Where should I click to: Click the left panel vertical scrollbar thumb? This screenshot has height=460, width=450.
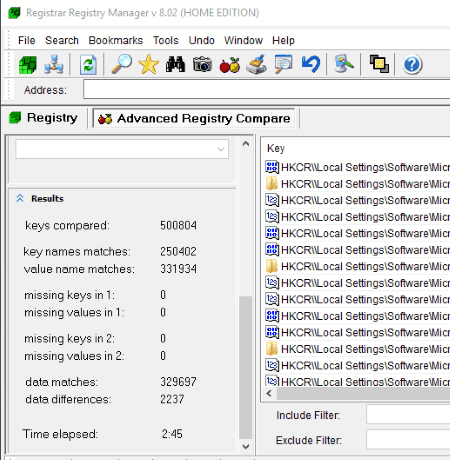pyautogui.click(x=246, y=367)
